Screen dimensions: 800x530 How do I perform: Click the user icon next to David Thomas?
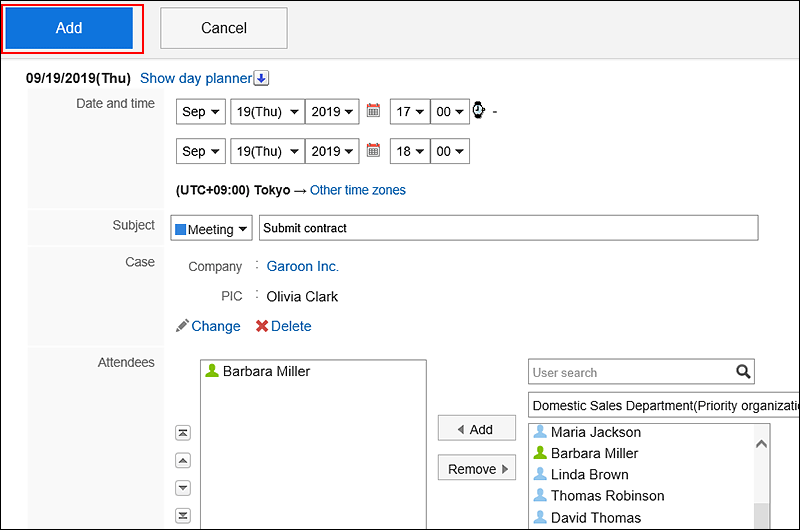(540, 517)
